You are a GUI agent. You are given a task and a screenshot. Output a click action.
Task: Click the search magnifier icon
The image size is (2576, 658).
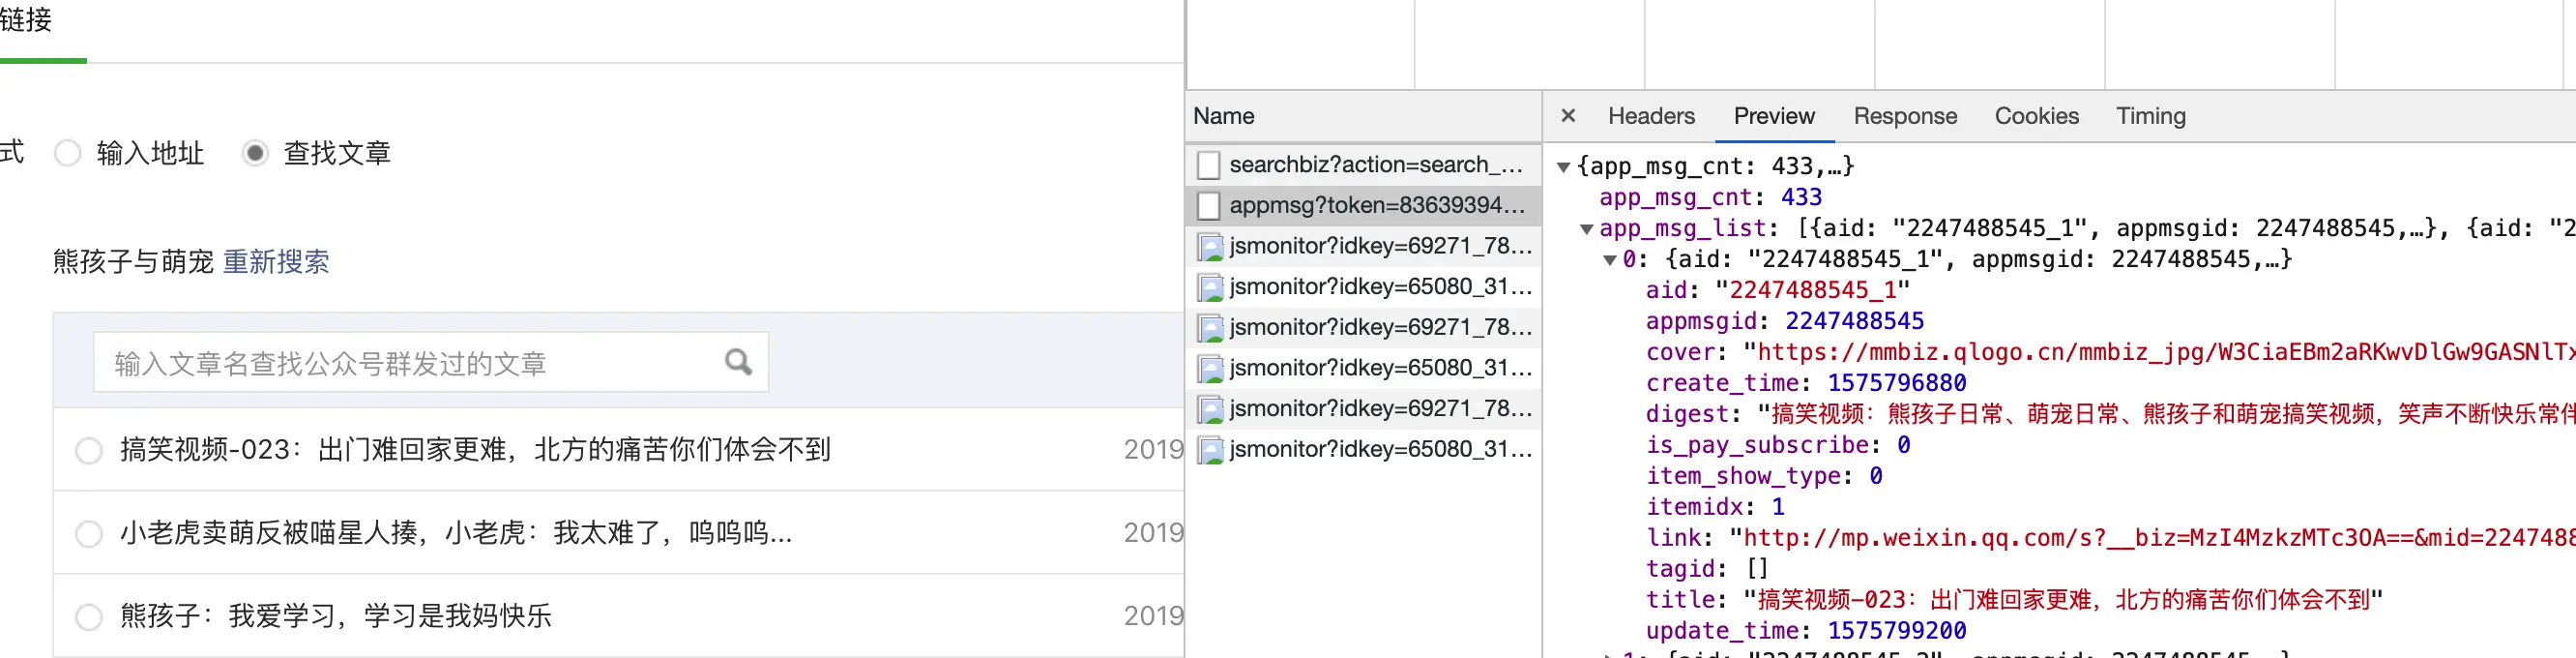(738, 362)
